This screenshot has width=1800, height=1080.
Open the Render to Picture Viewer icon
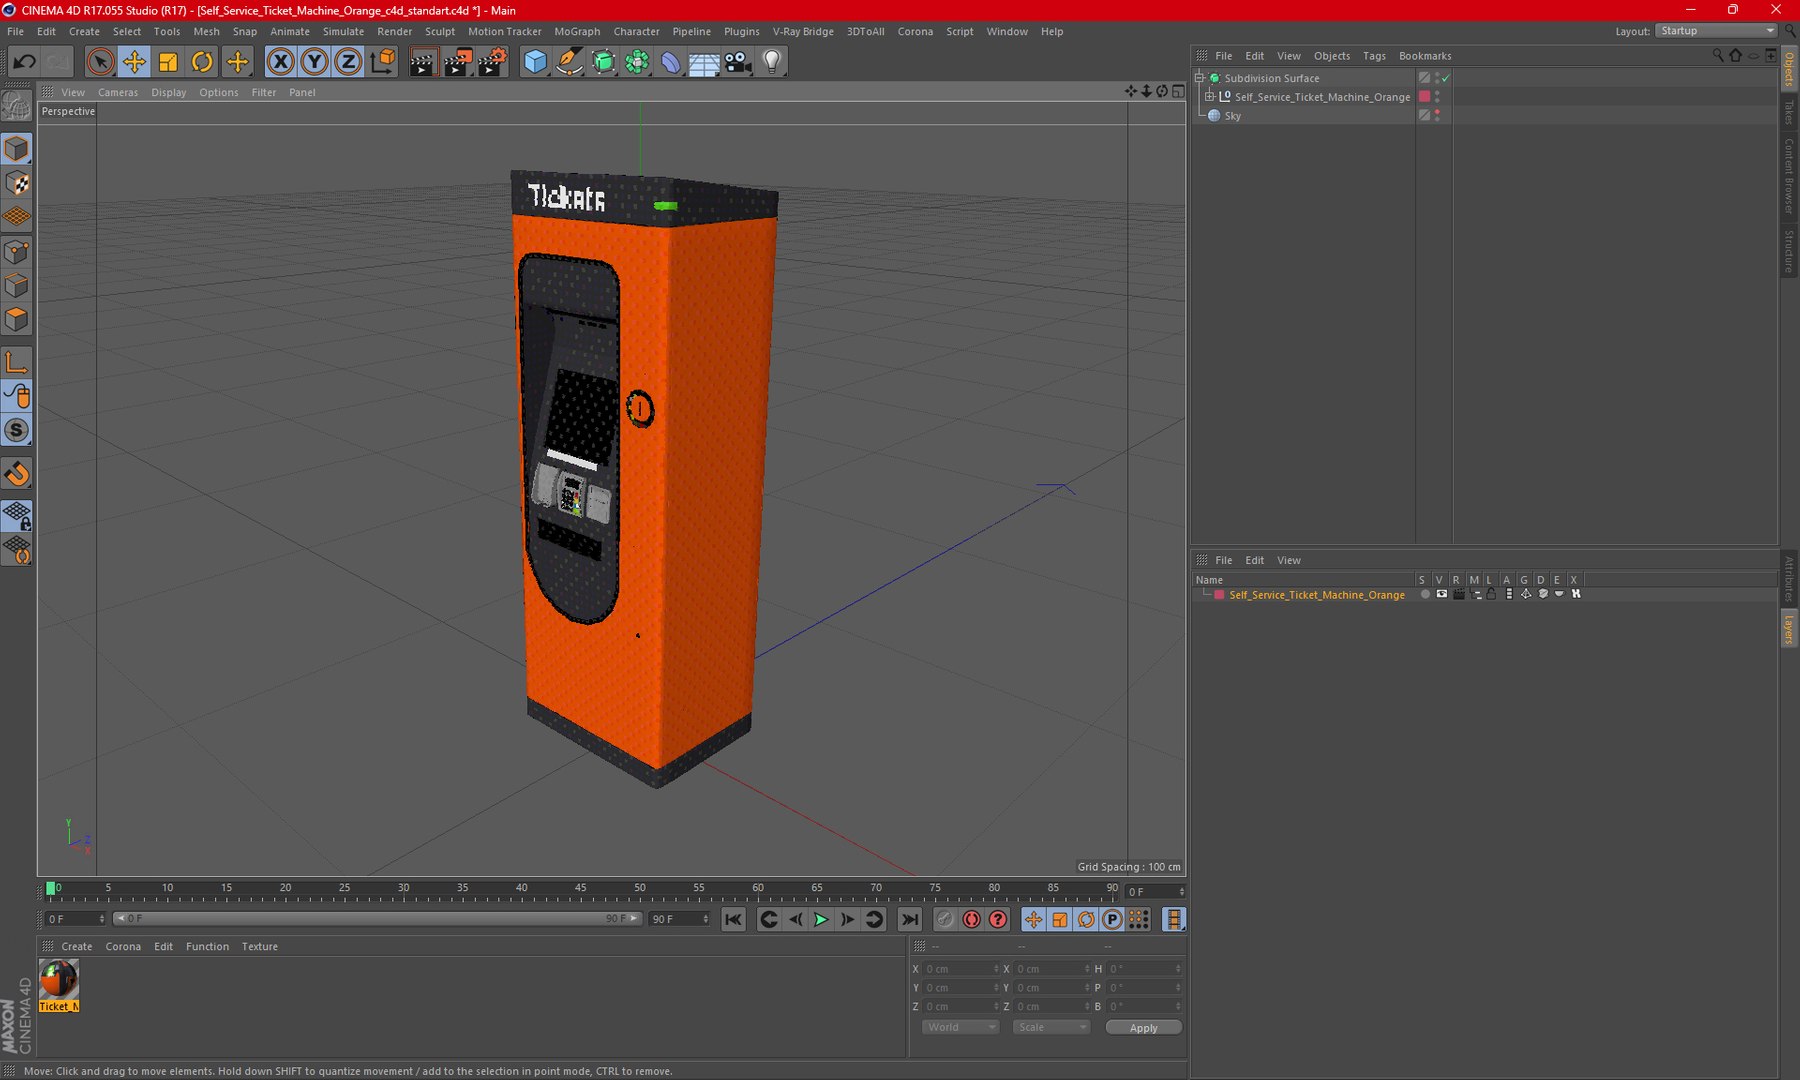[x=457, y=62]
